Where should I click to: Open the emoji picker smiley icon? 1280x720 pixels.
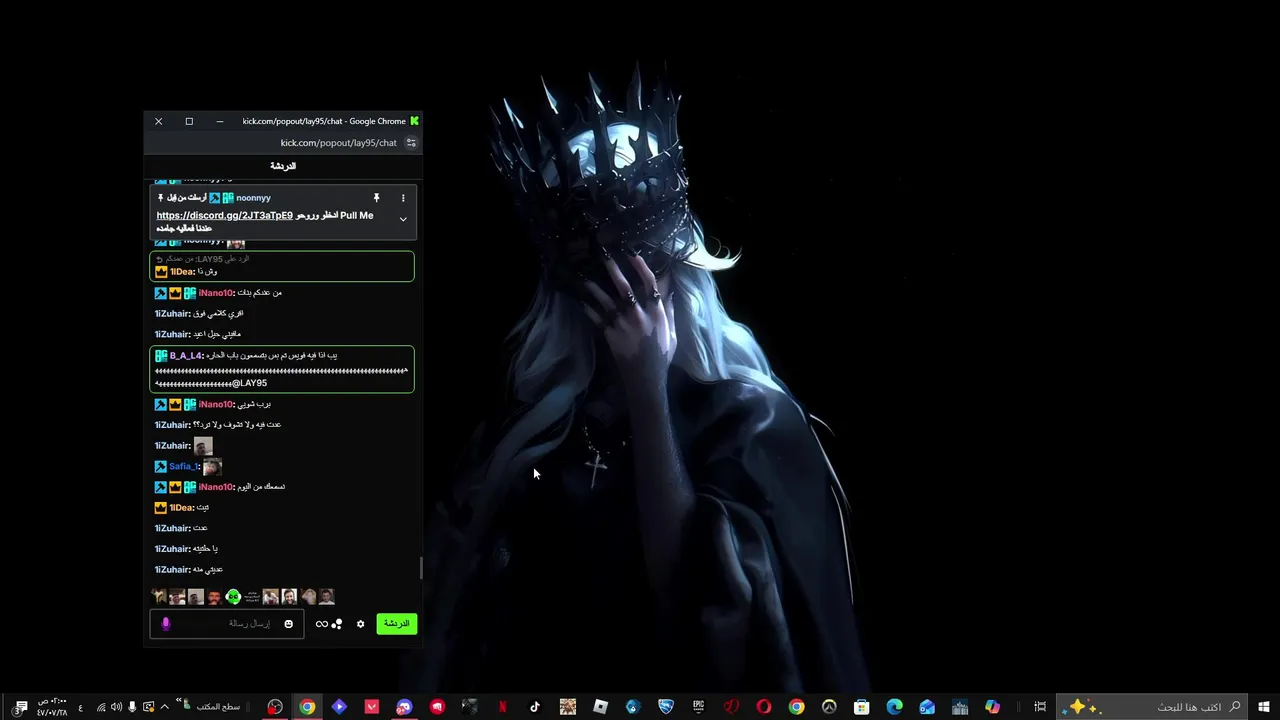pos(289,624)
